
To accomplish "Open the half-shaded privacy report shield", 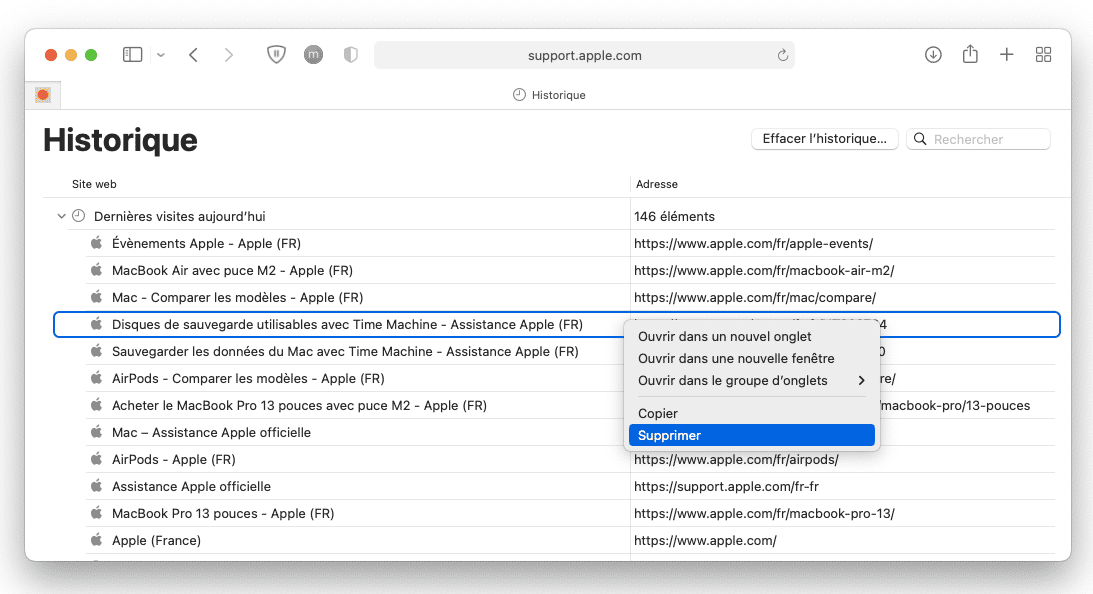I will point(351,54).
